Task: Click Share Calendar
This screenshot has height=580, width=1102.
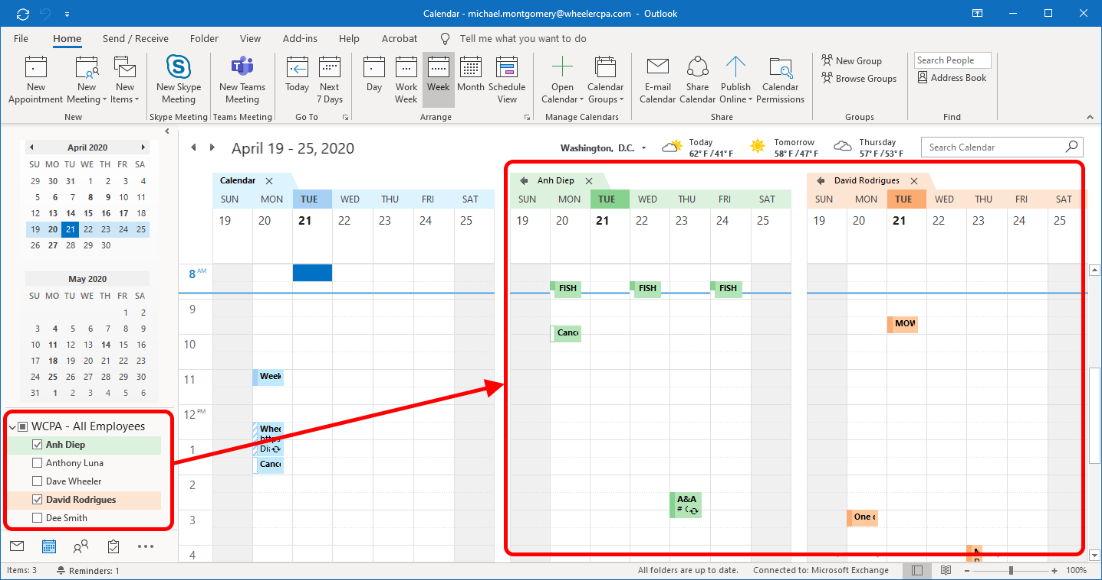Action: [697, 80]
